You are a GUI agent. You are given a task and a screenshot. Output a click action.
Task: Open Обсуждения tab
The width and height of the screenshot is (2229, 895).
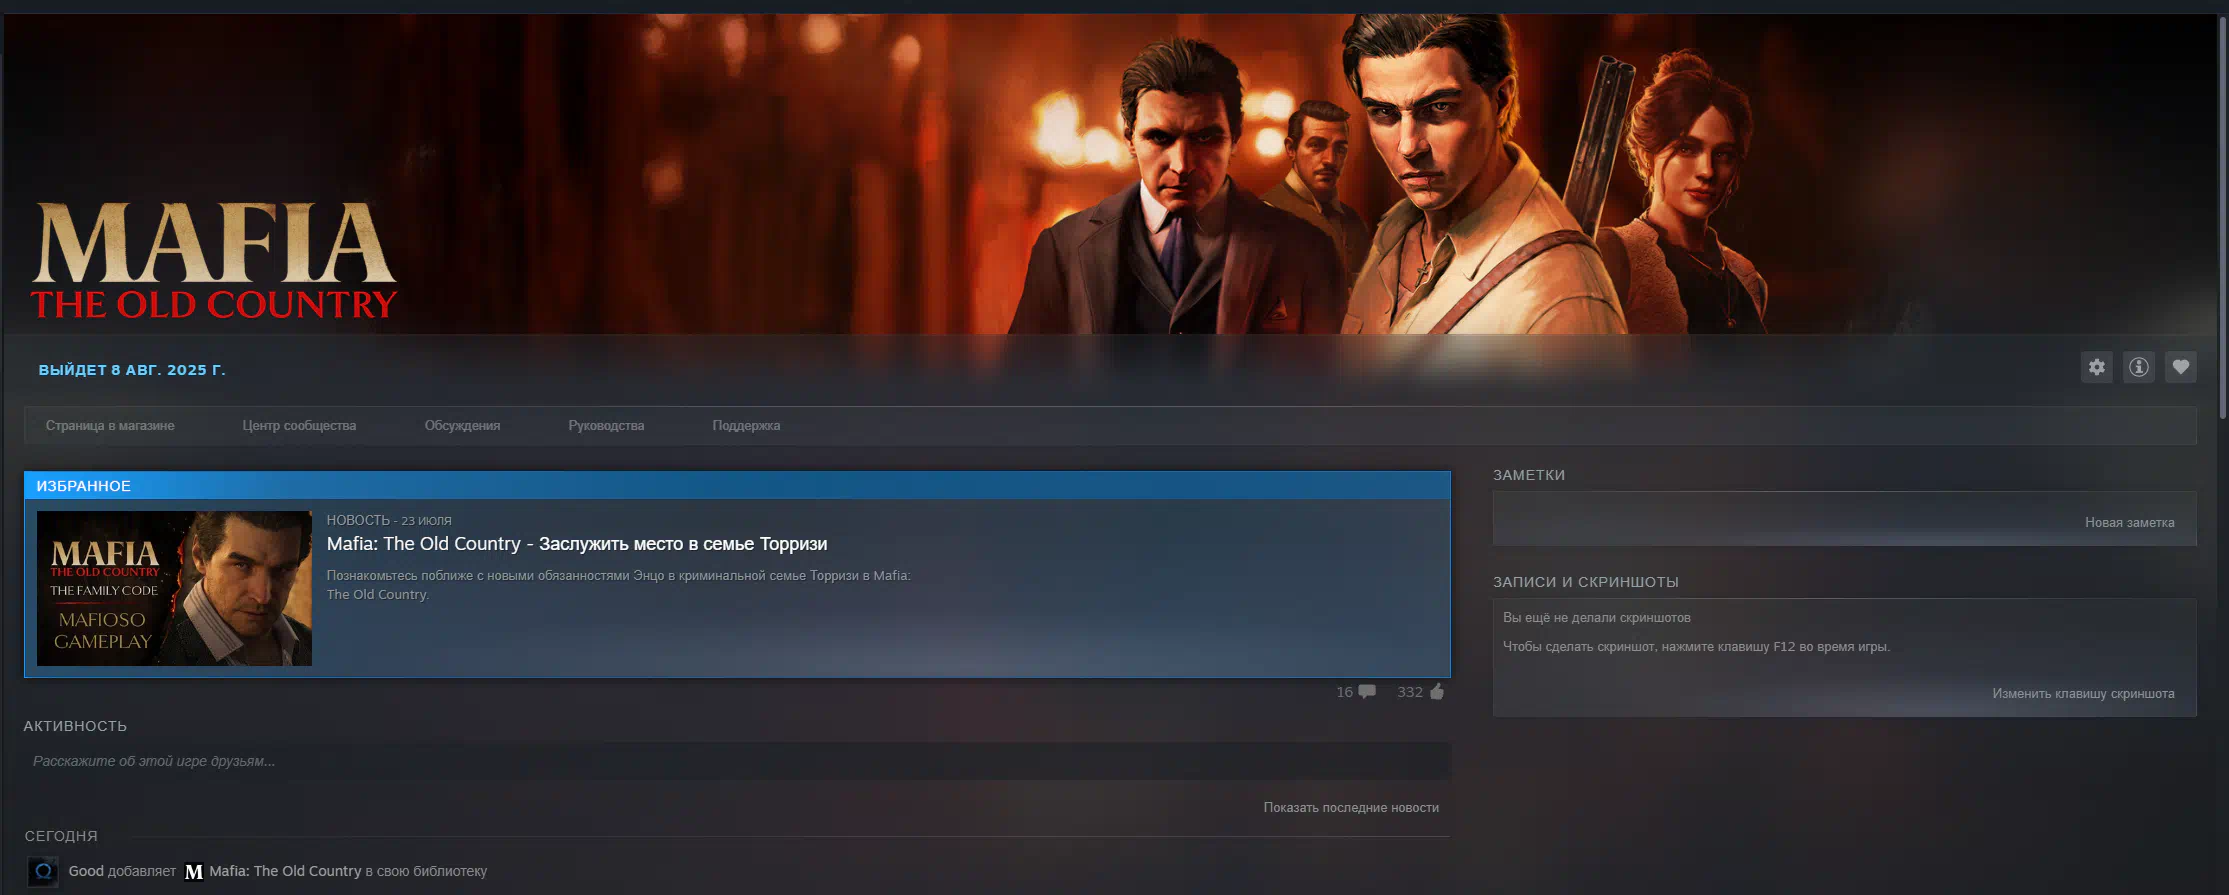point(462,426)
